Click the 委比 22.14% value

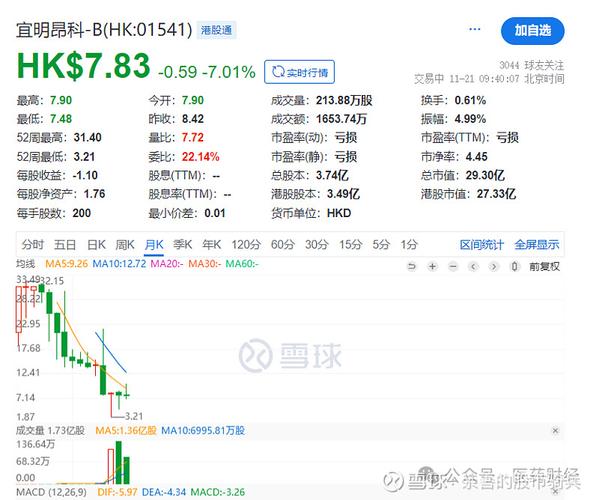[x=201, y=157]
